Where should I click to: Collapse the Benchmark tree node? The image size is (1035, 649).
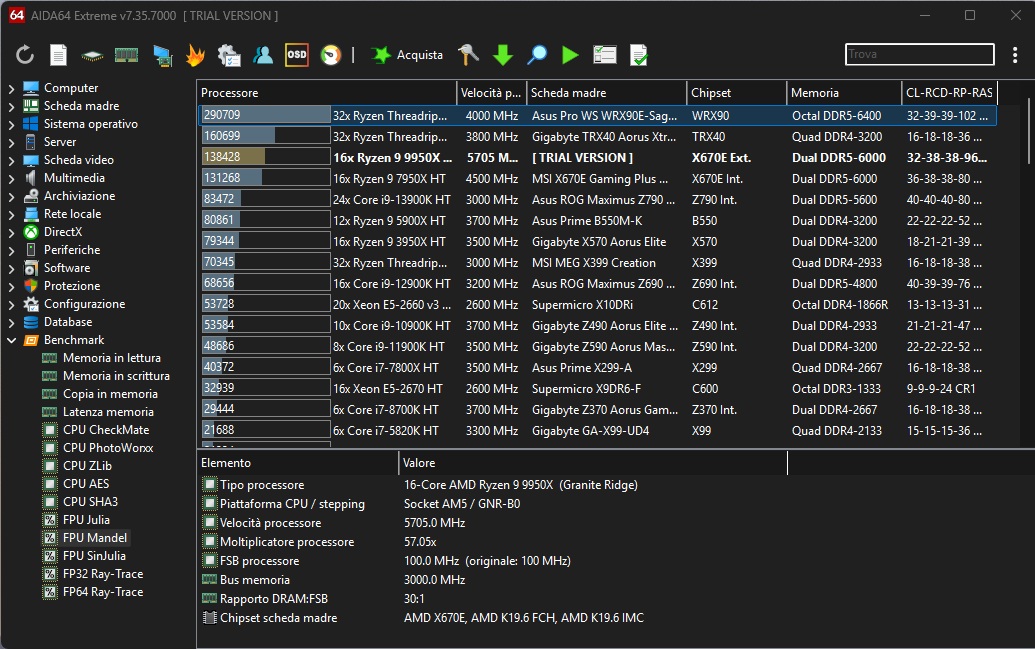(x=11, y=340)
